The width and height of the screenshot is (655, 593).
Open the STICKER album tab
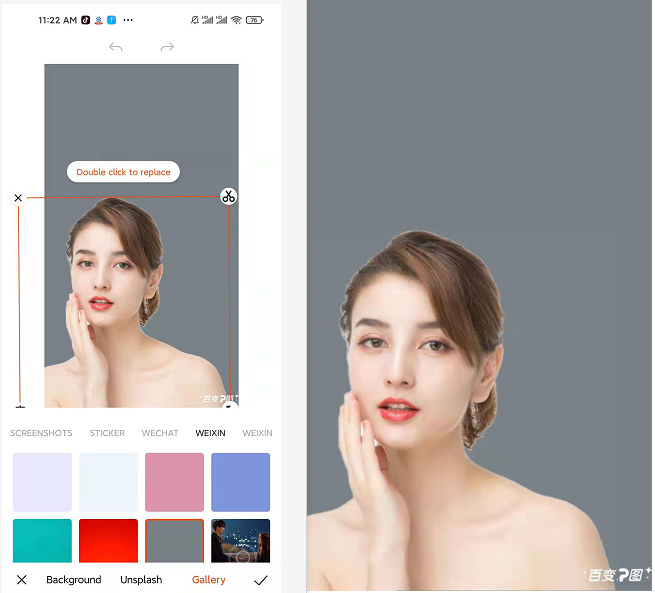coord(107,433)
